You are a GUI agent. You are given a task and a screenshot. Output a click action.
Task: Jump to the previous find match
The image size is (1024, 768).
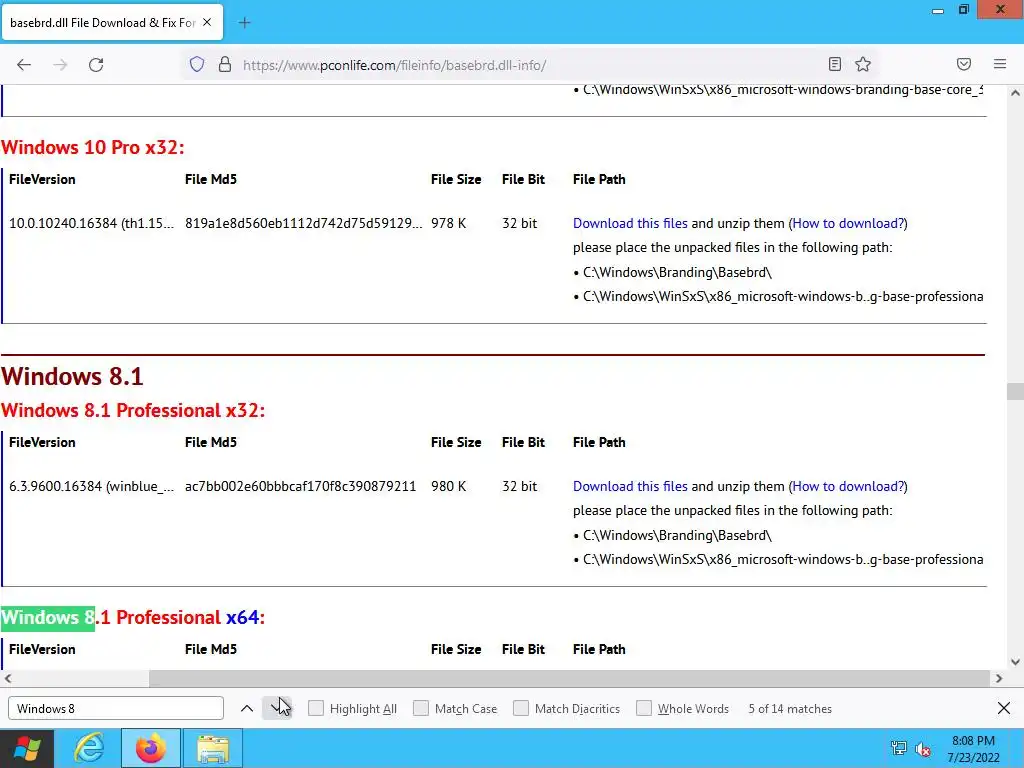pyautogui.click(x=247, y=709)
